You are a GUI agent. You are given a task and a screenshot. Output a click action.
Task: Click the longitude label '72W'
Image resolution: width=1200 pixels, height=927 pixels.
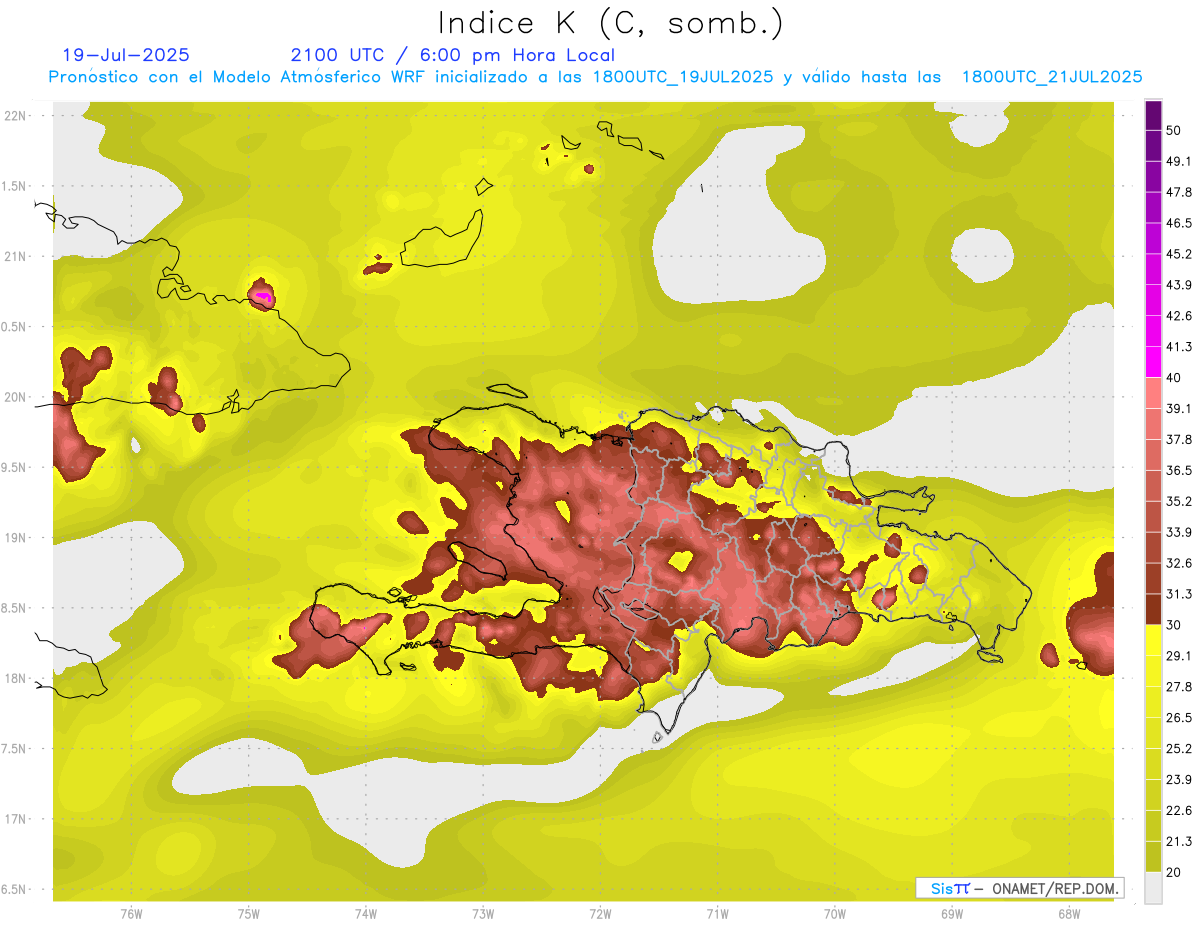[600, 913]
